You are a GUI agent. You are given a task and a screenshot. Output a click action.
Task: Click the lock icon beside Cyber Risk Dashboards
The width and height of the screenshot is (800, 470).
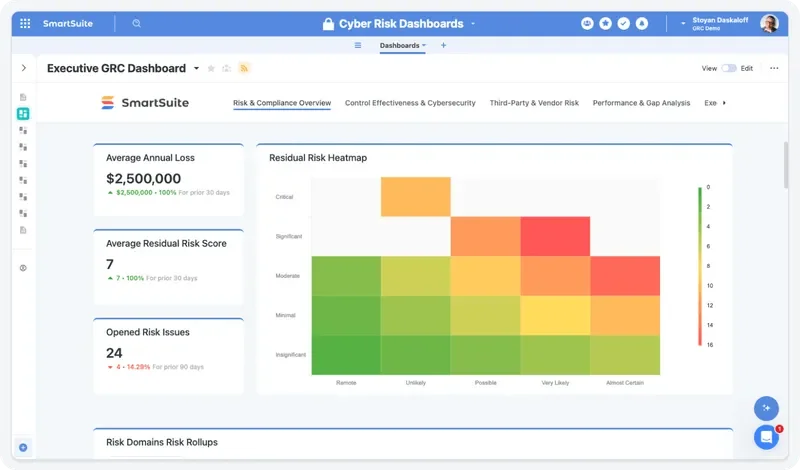pos(328,24)
